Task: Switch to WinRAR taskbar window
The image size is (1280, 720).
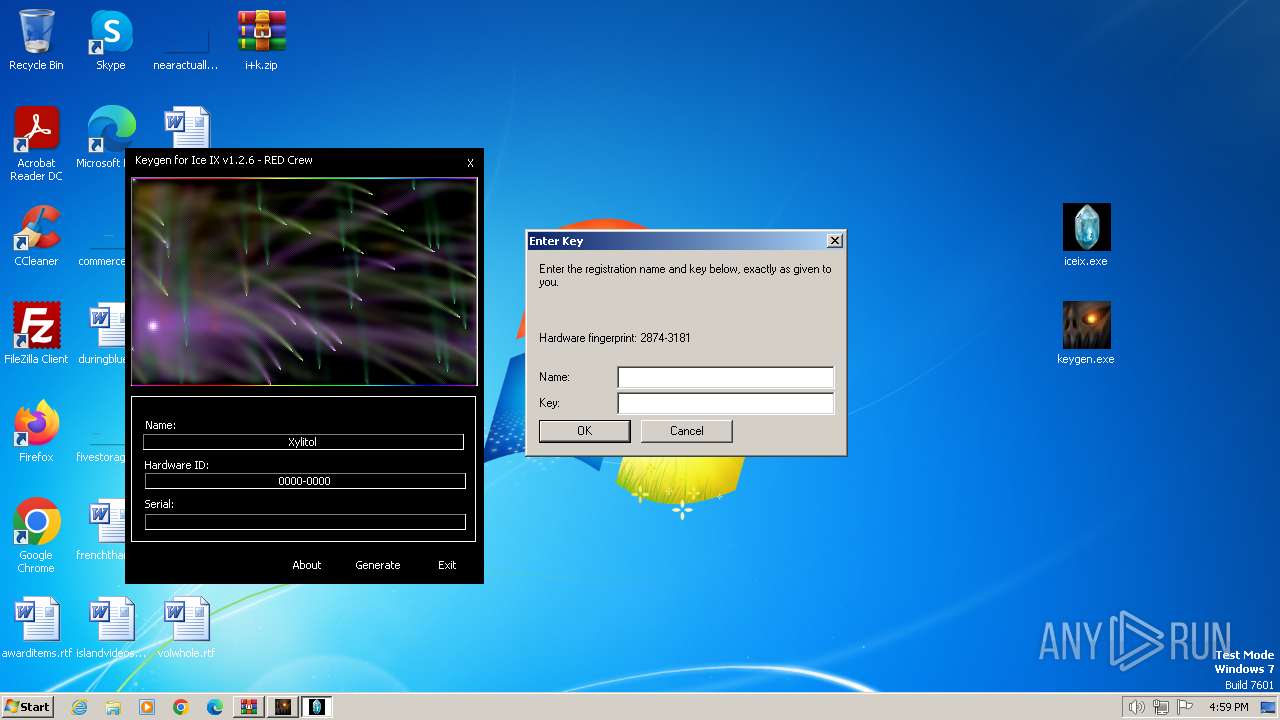Action: click(x=249, y=707)
